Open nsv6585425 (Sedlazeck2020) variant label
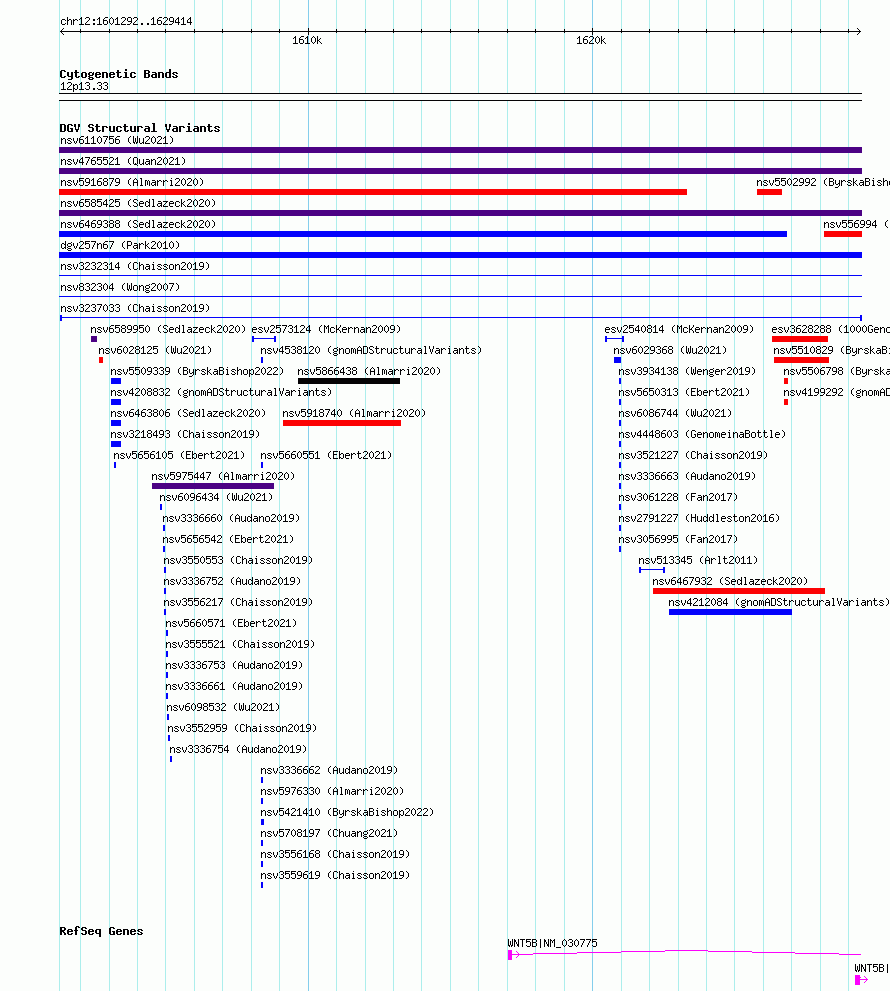This screenshot has width=890, height=991. (x=138, y=203)
